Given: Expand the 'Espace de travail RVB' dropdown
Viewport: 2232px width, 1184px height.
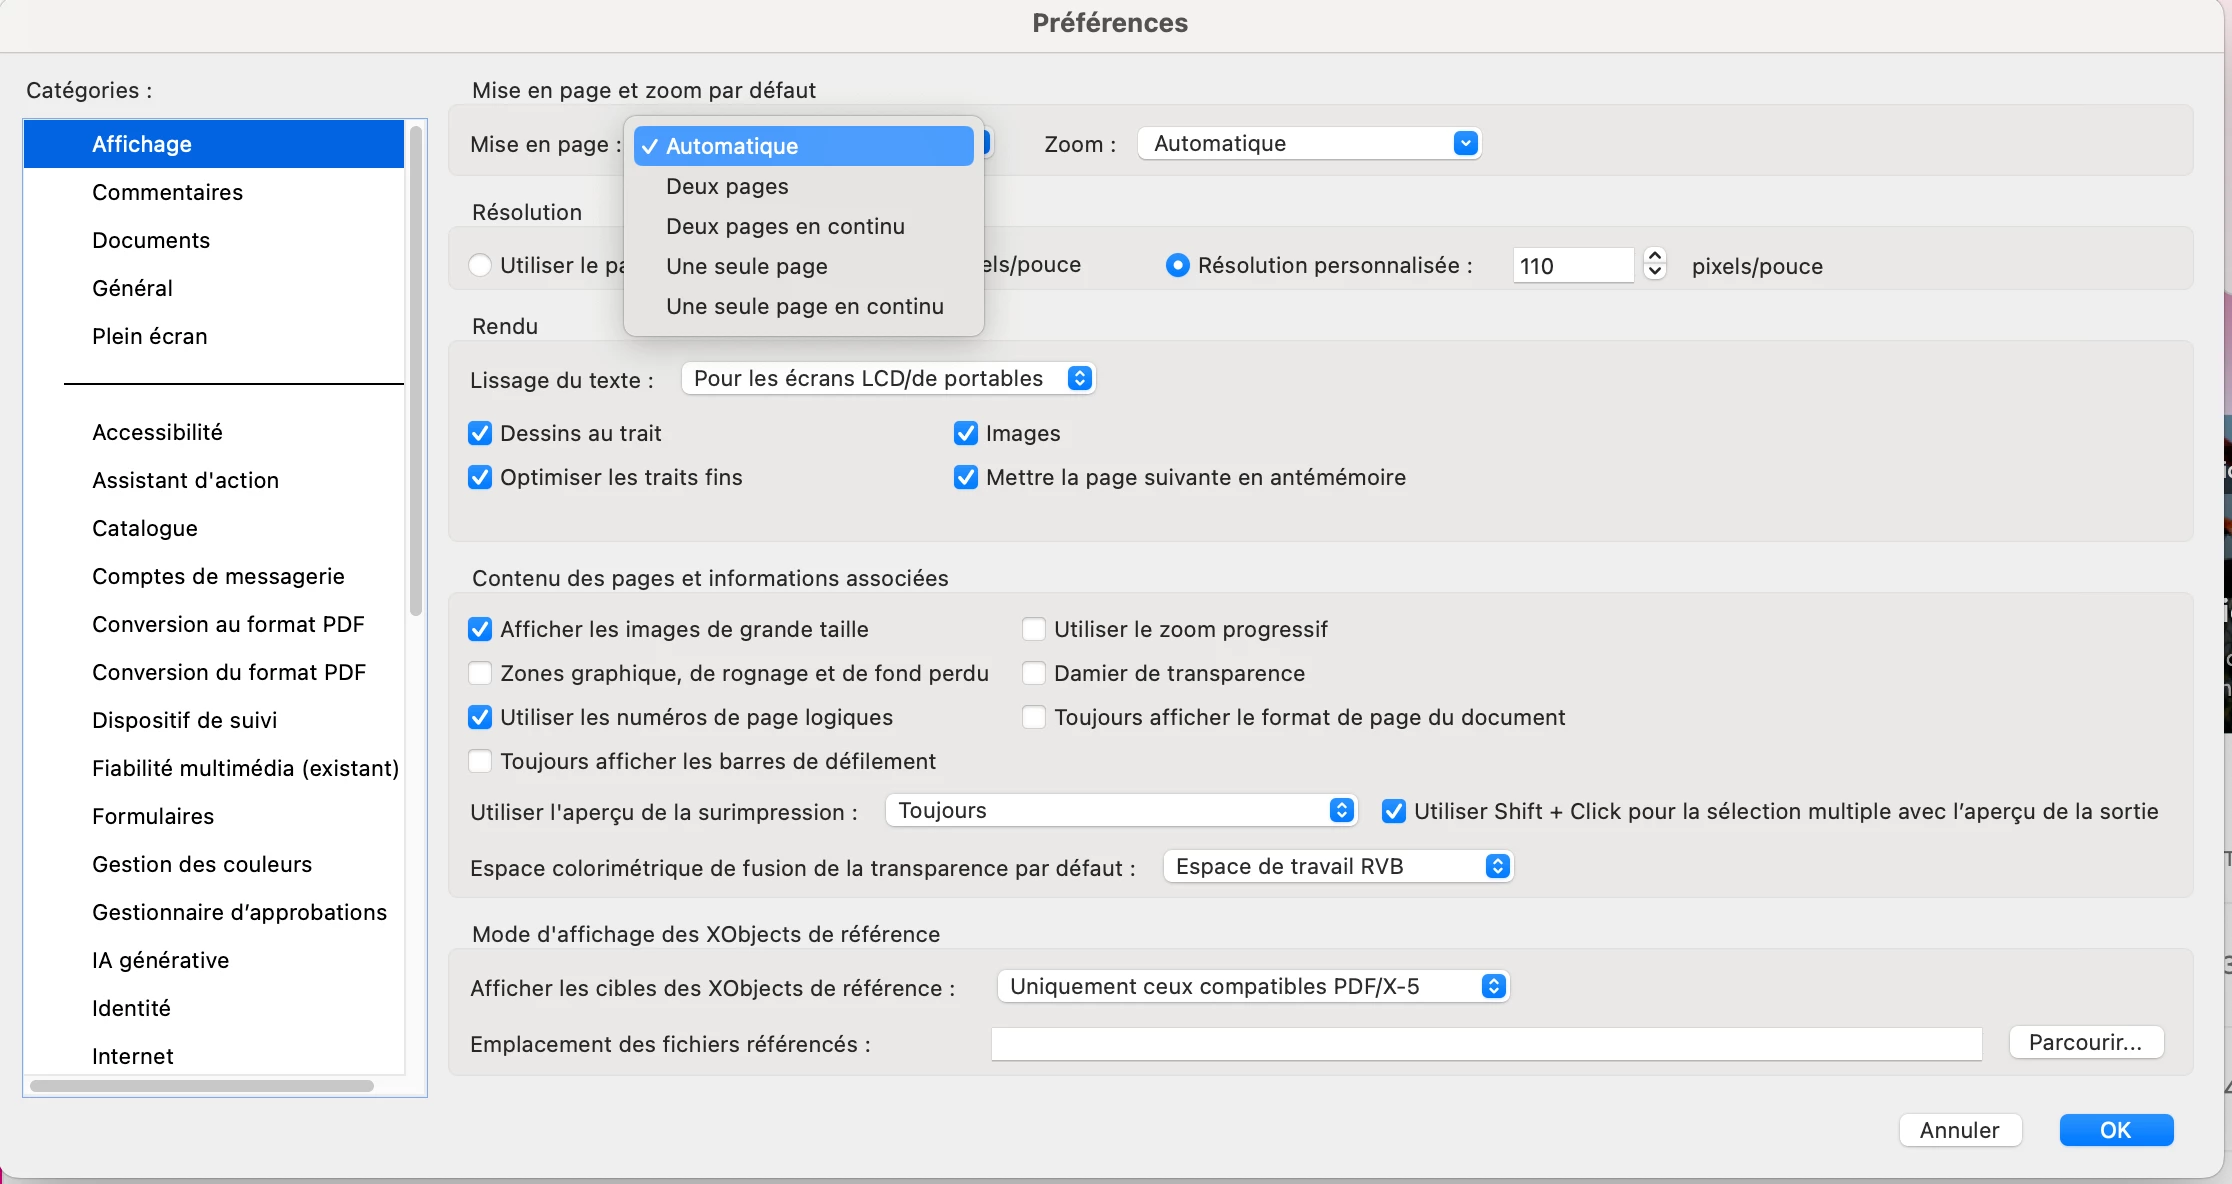Looking at the screenshot, I should pos(1337,867).
